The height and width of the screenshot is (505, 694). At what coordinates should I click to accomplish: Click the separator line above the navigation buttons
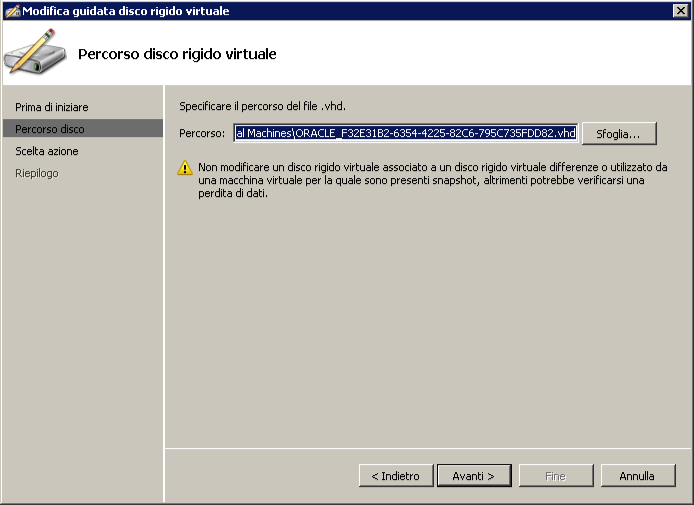click(x=428, y=448)
